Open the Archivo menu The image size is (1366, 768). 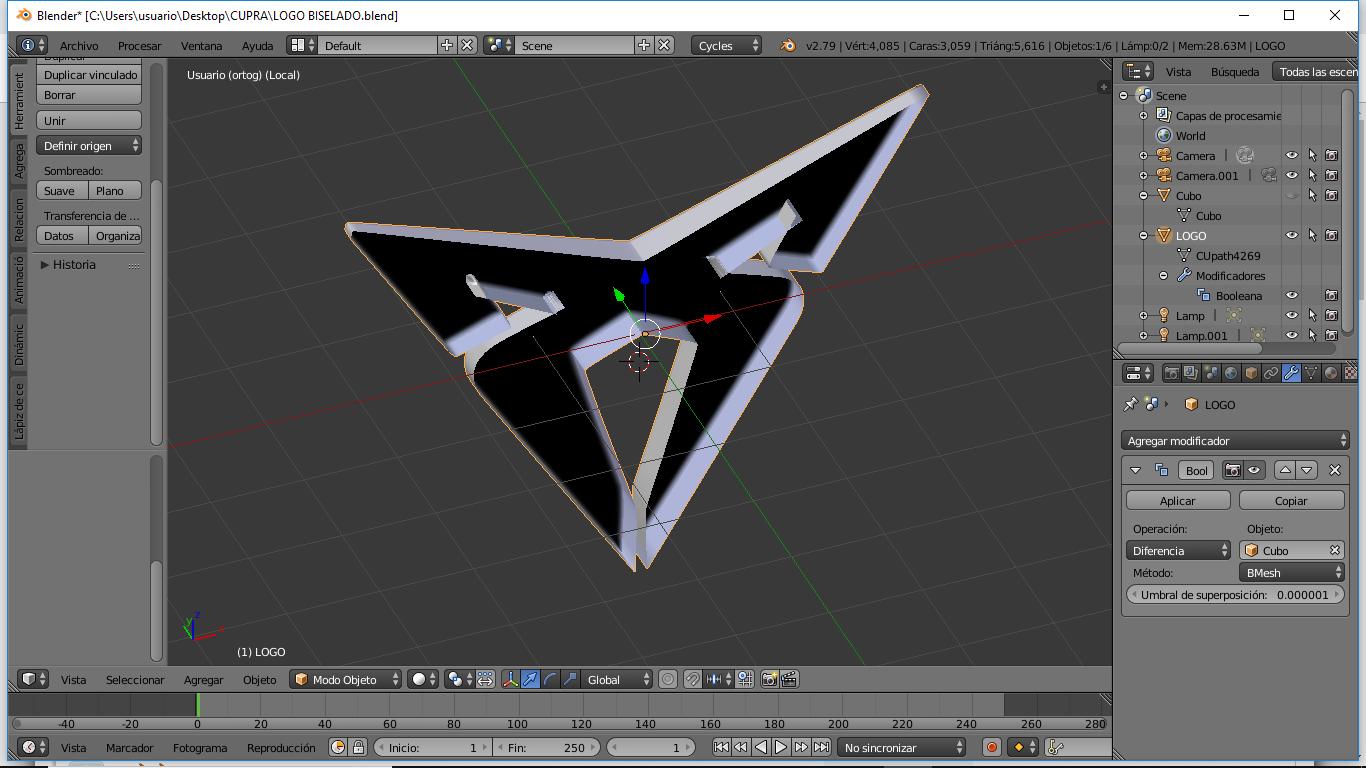79,45
